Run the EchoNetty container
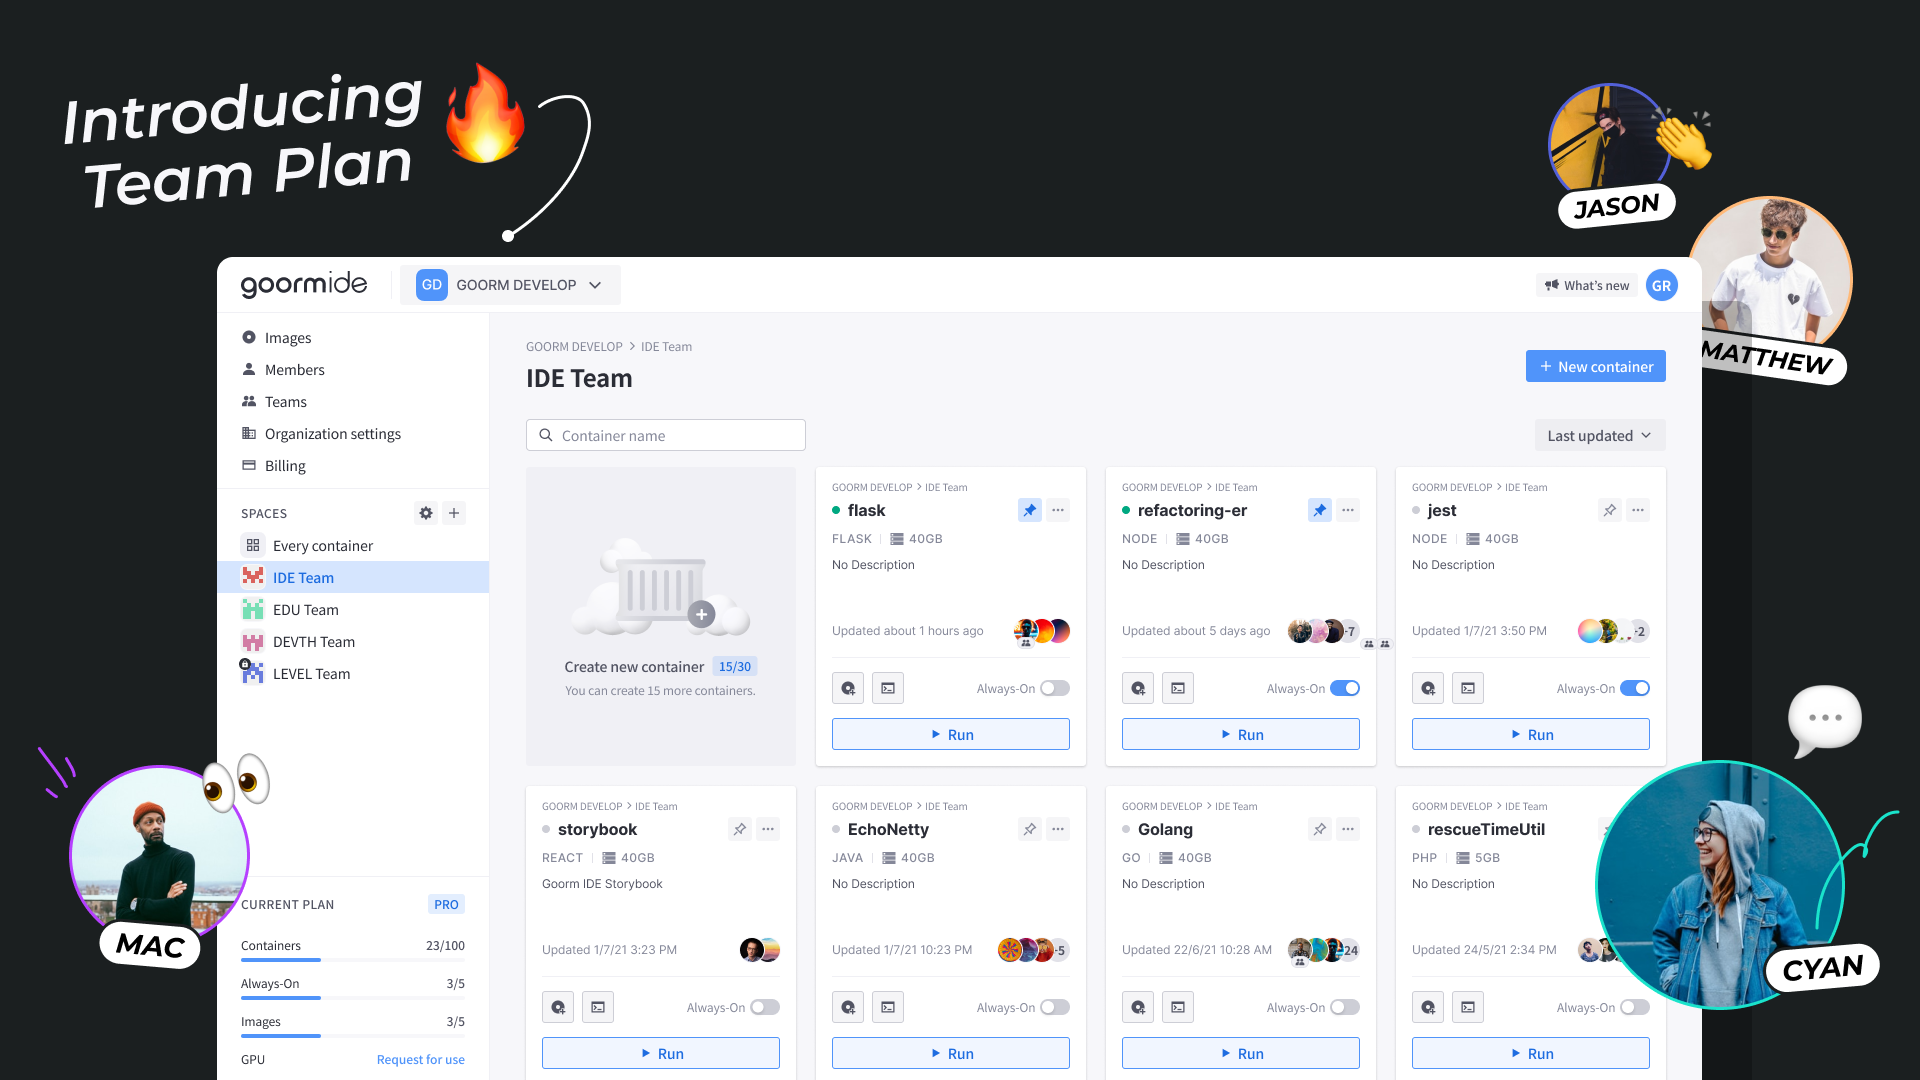Image resolution: width=1920 pixels, height=1080 pixels. tap(951, 1053)
